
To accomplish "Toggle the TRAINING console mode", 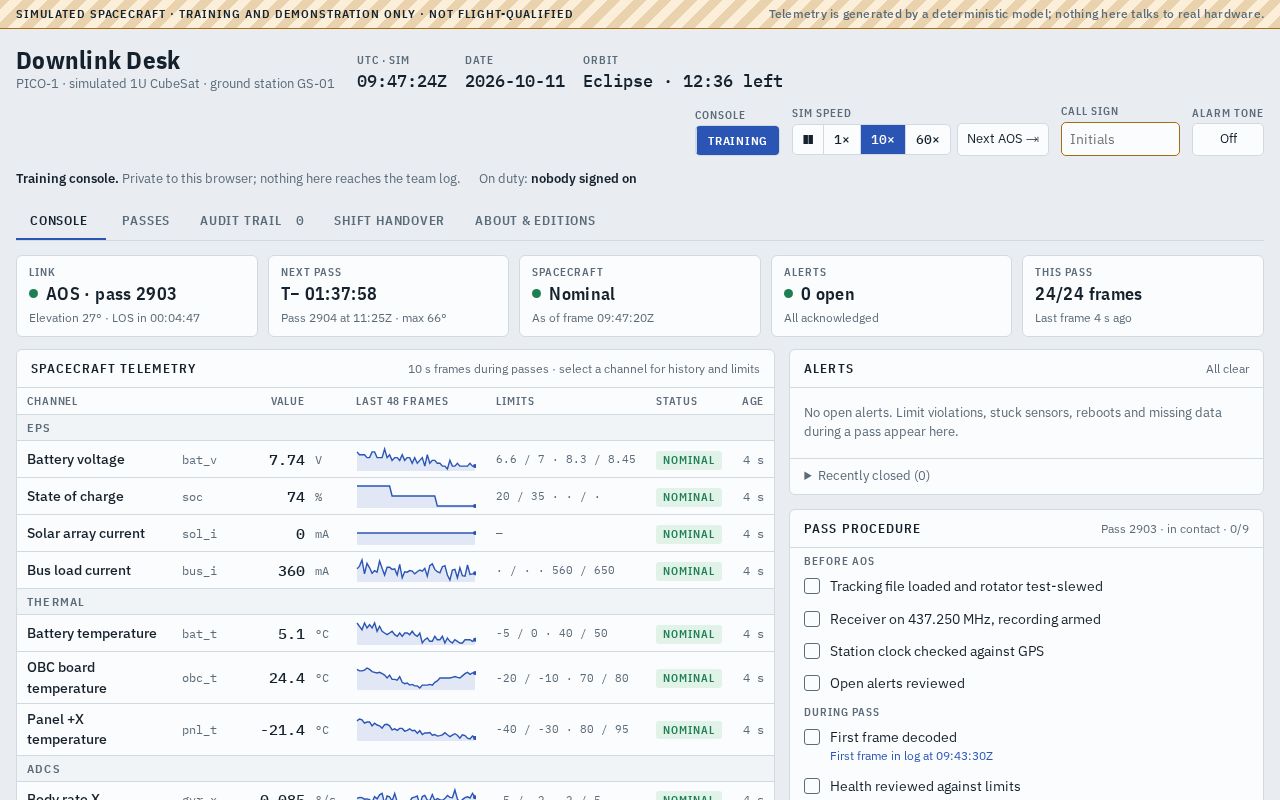I will [737, 141].
